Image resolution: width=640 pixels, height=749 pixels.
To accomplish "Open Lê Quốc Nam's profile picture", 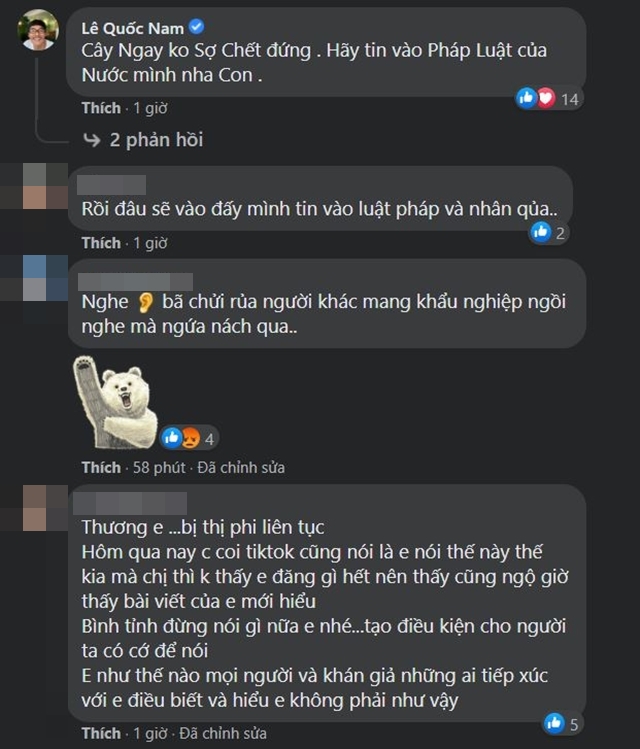I will click(x=38, y=30).
